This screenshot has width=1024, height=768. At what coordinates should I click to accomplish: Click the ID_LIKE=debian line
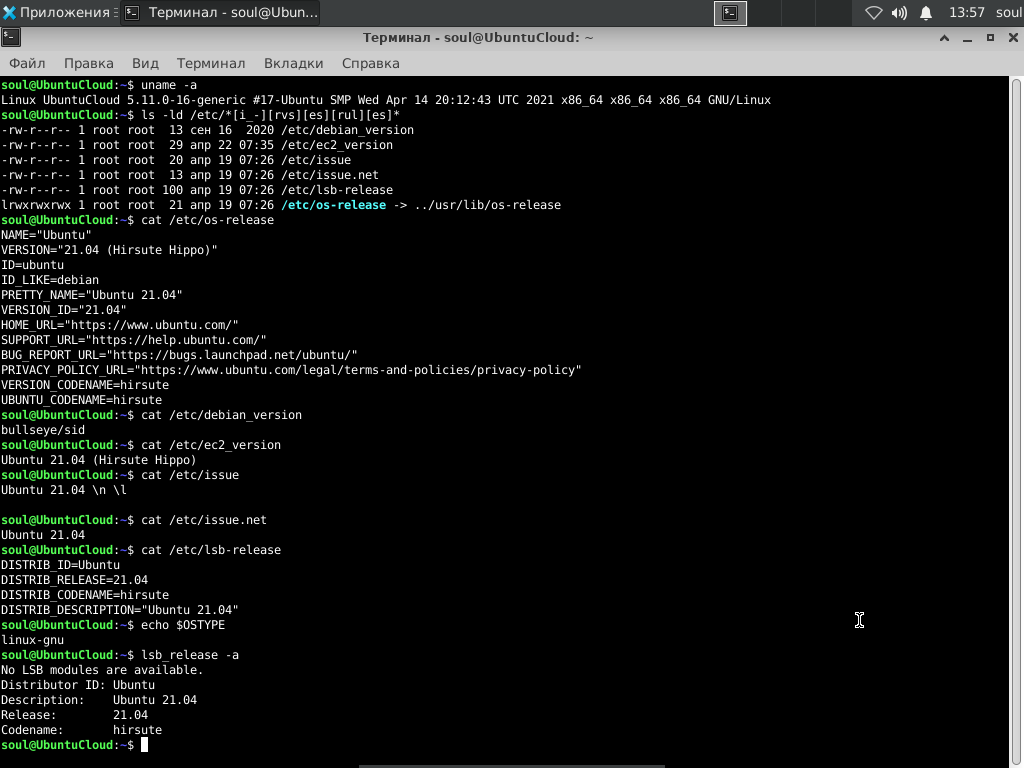click(x=50, y=280)
